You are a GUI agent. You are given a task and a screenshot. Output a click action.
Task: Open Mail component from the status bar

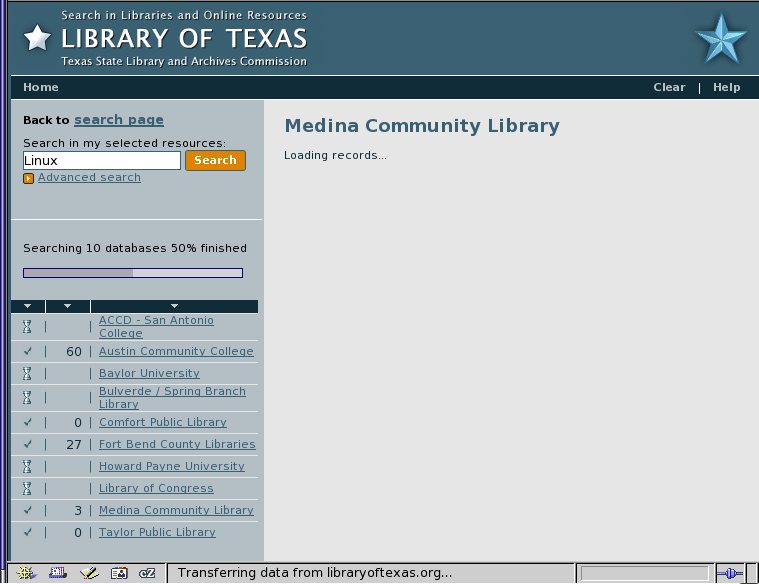(x=57, y=573)
